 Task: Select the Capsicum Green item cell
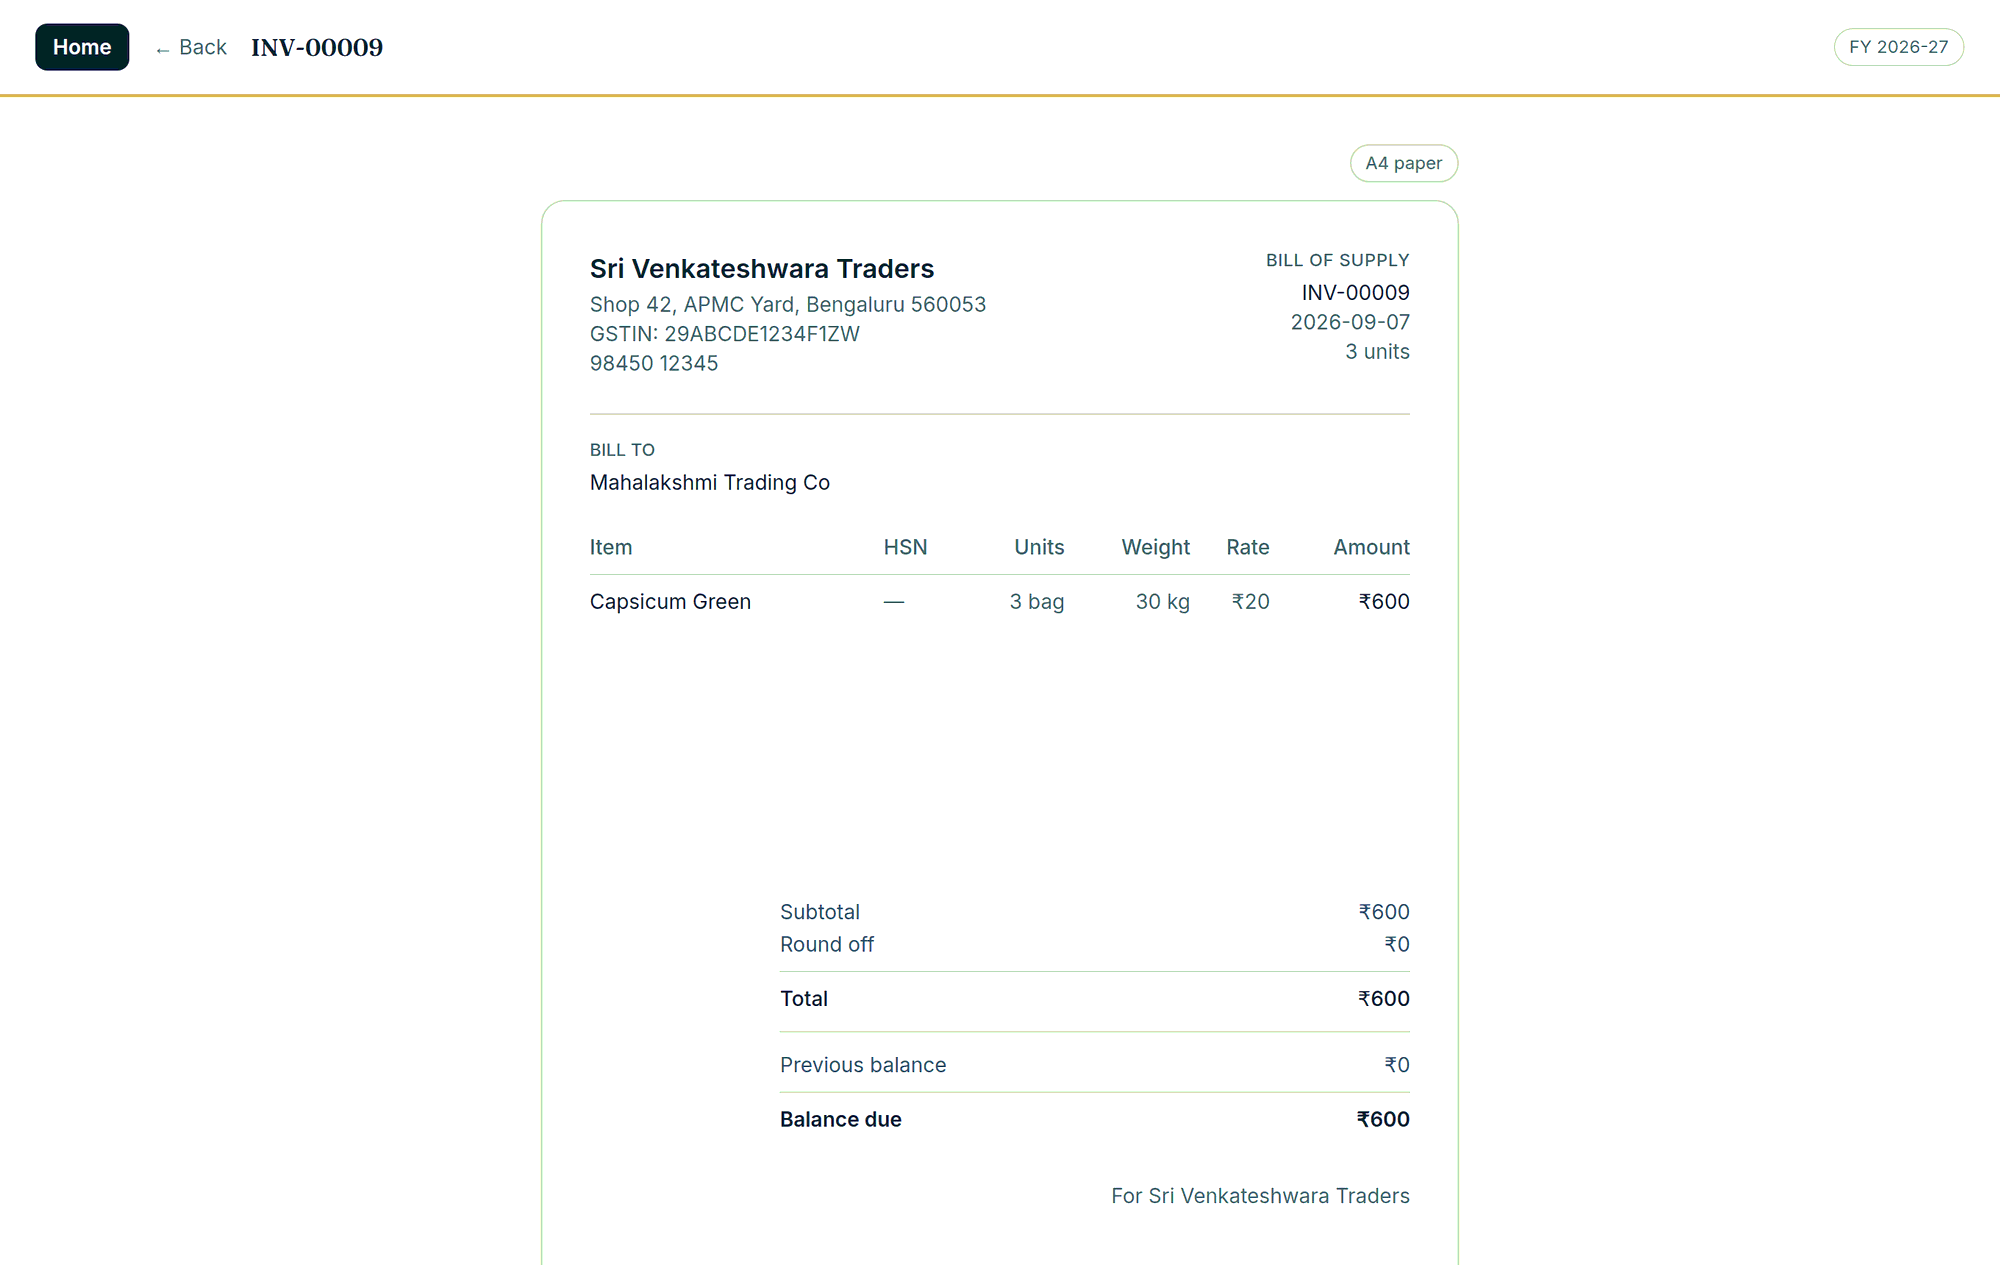[x=670, y=602]
